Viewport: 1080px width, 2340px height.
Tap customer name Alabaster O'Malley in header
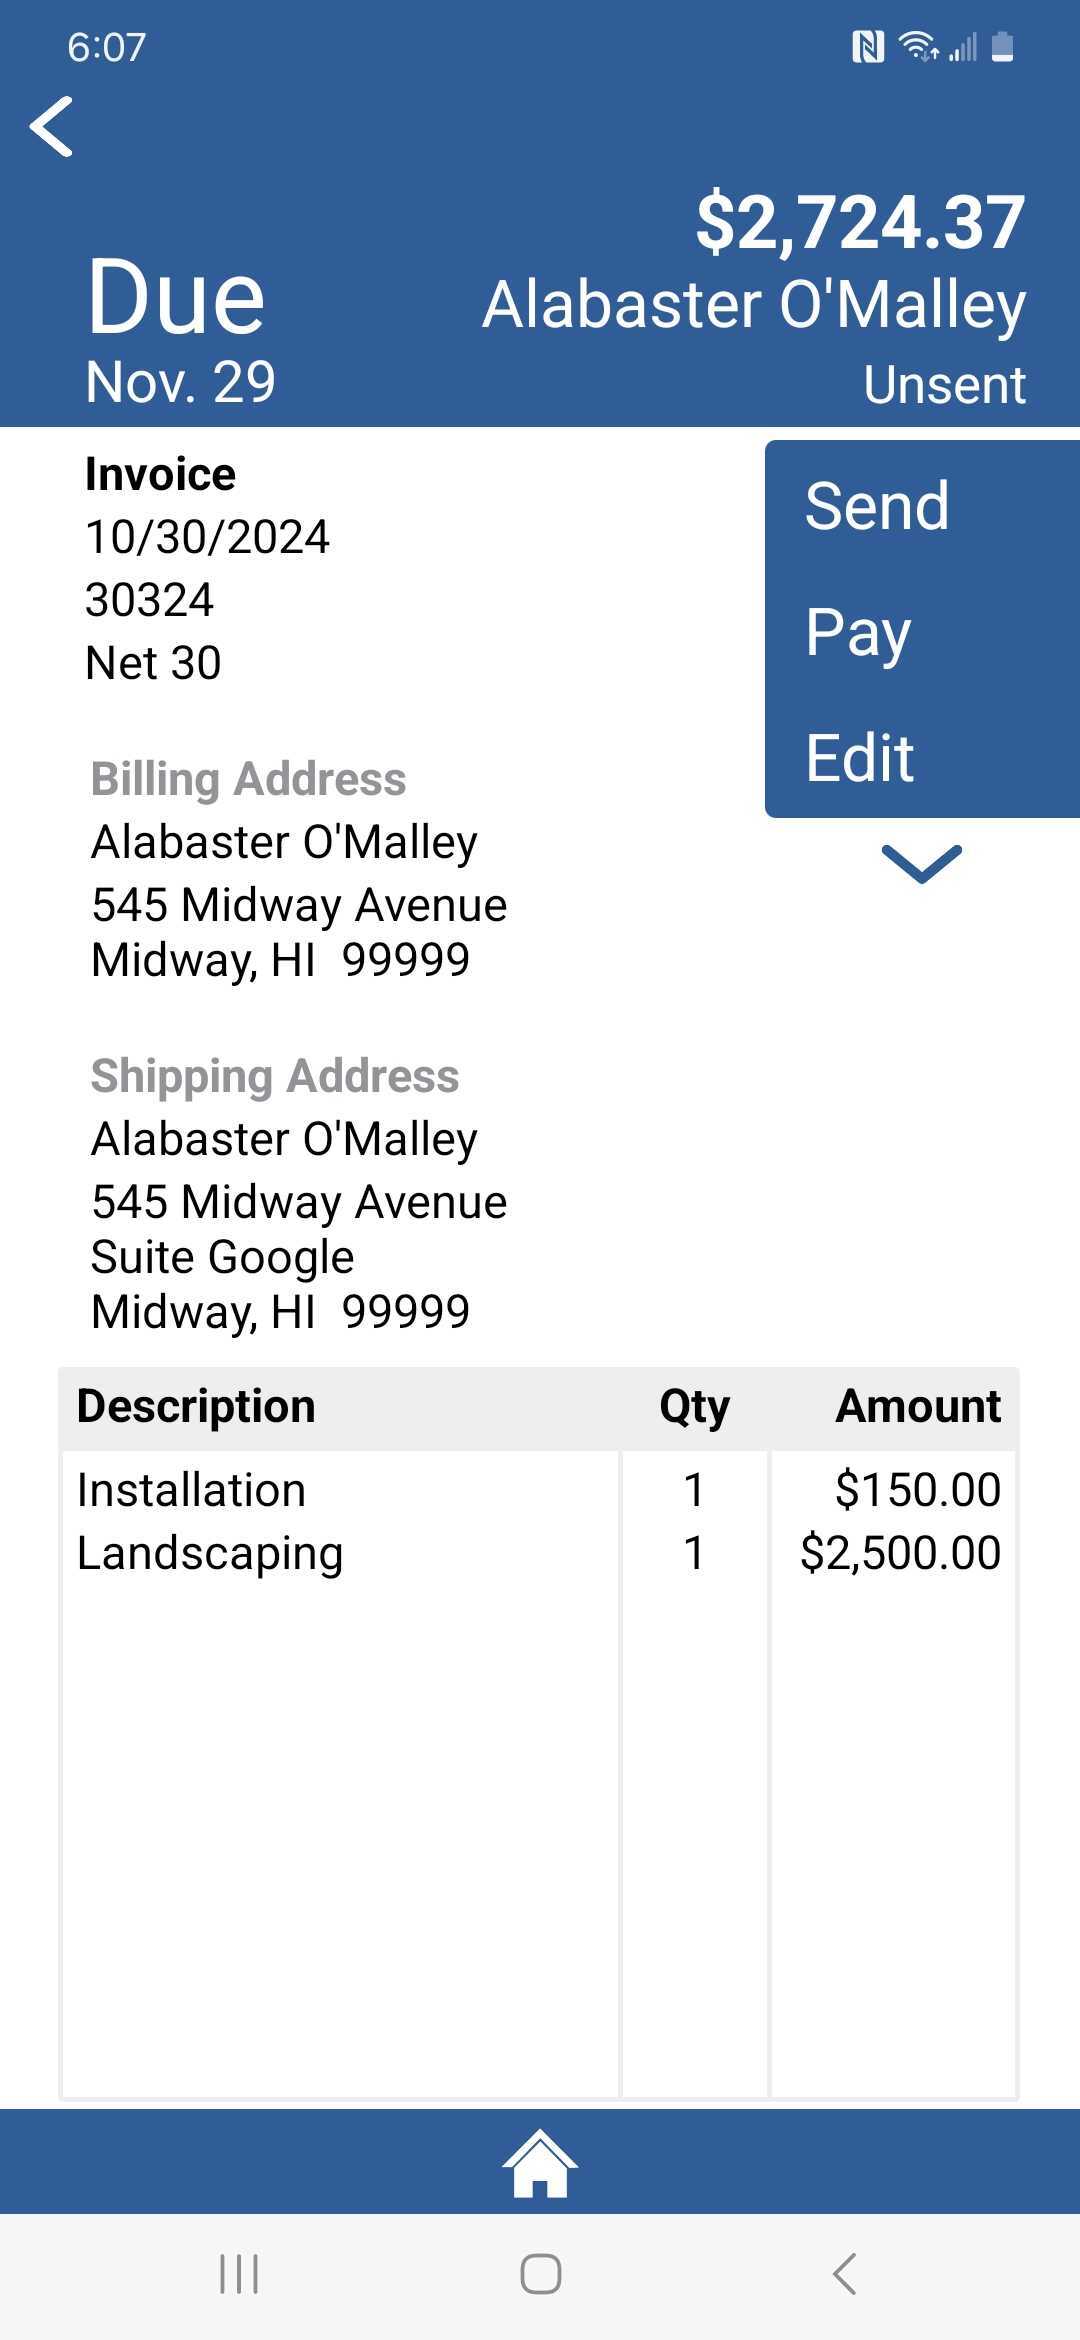click(754, 305)
